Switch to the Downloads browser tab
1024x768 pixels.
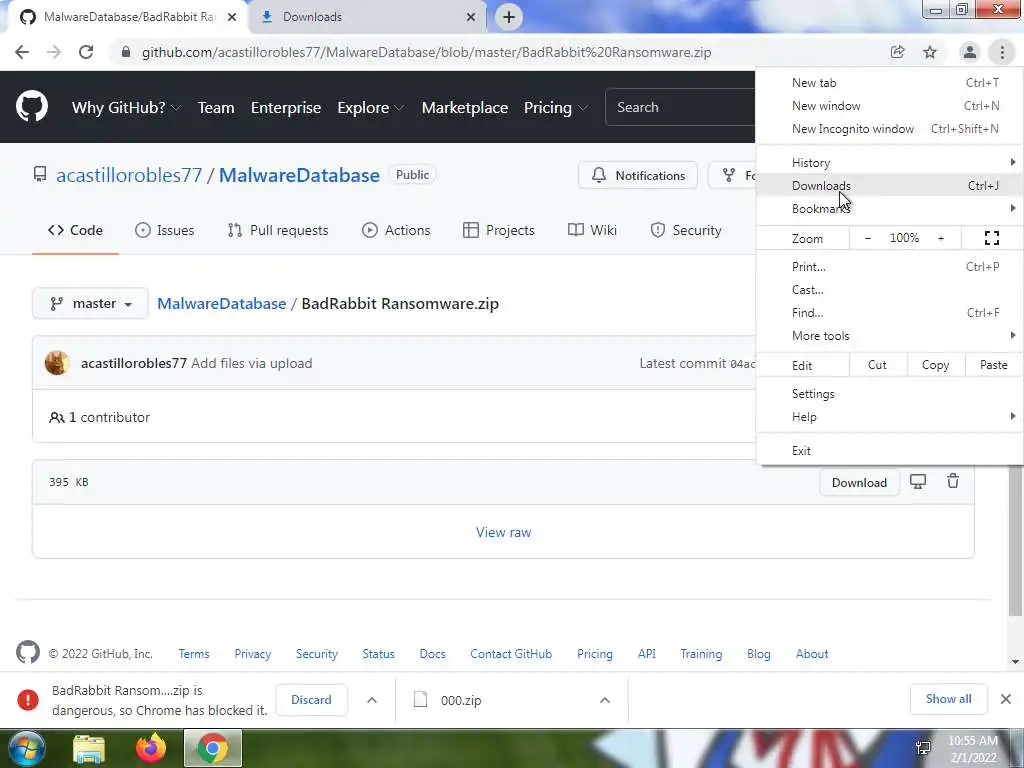point(368,17)
